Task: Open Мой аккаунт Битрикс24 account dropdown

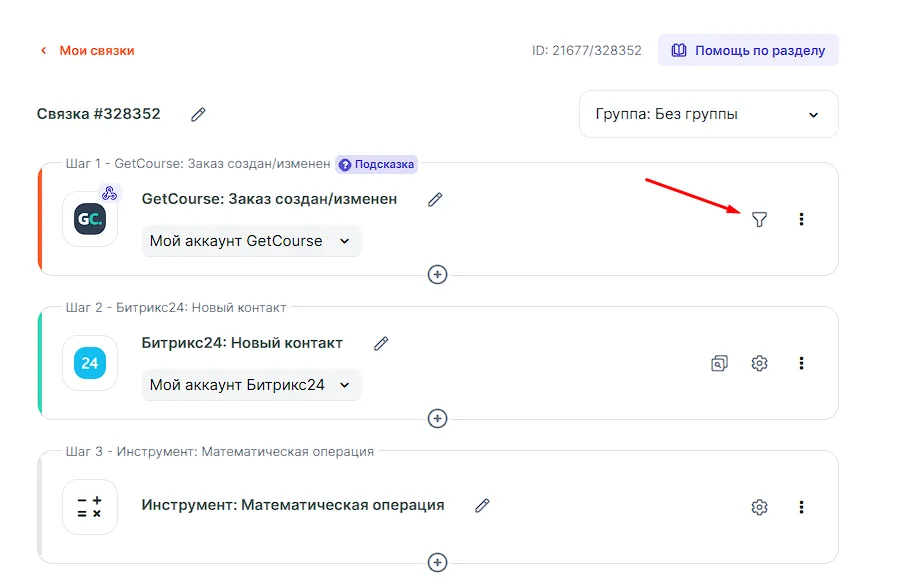Action: point(251,385)
